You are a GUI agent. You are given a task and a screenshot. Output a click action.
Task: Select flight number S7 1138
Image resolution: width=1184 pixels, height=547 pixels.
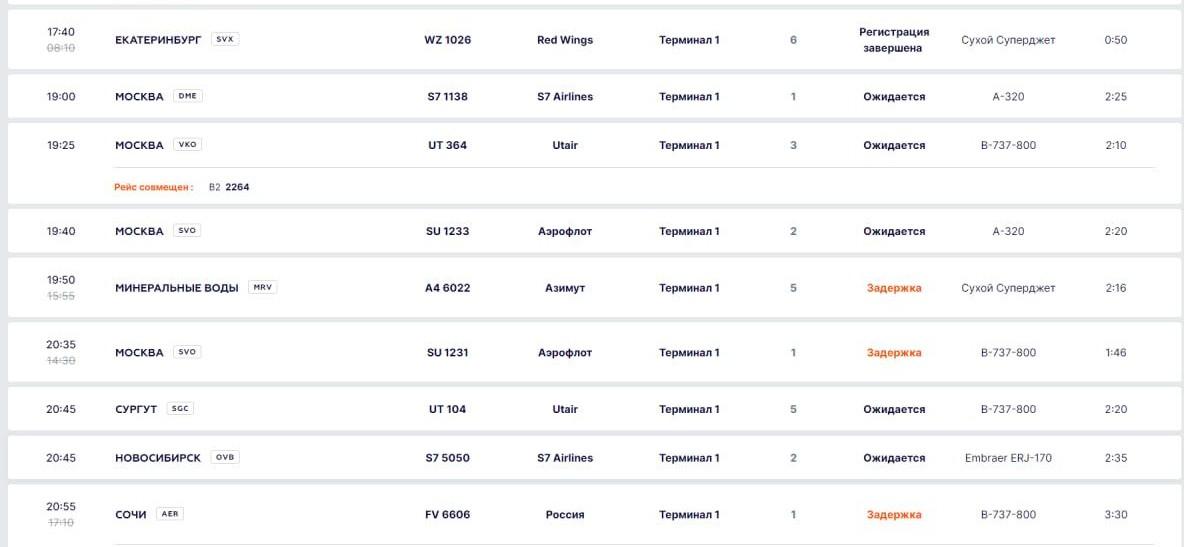(447, 97)
